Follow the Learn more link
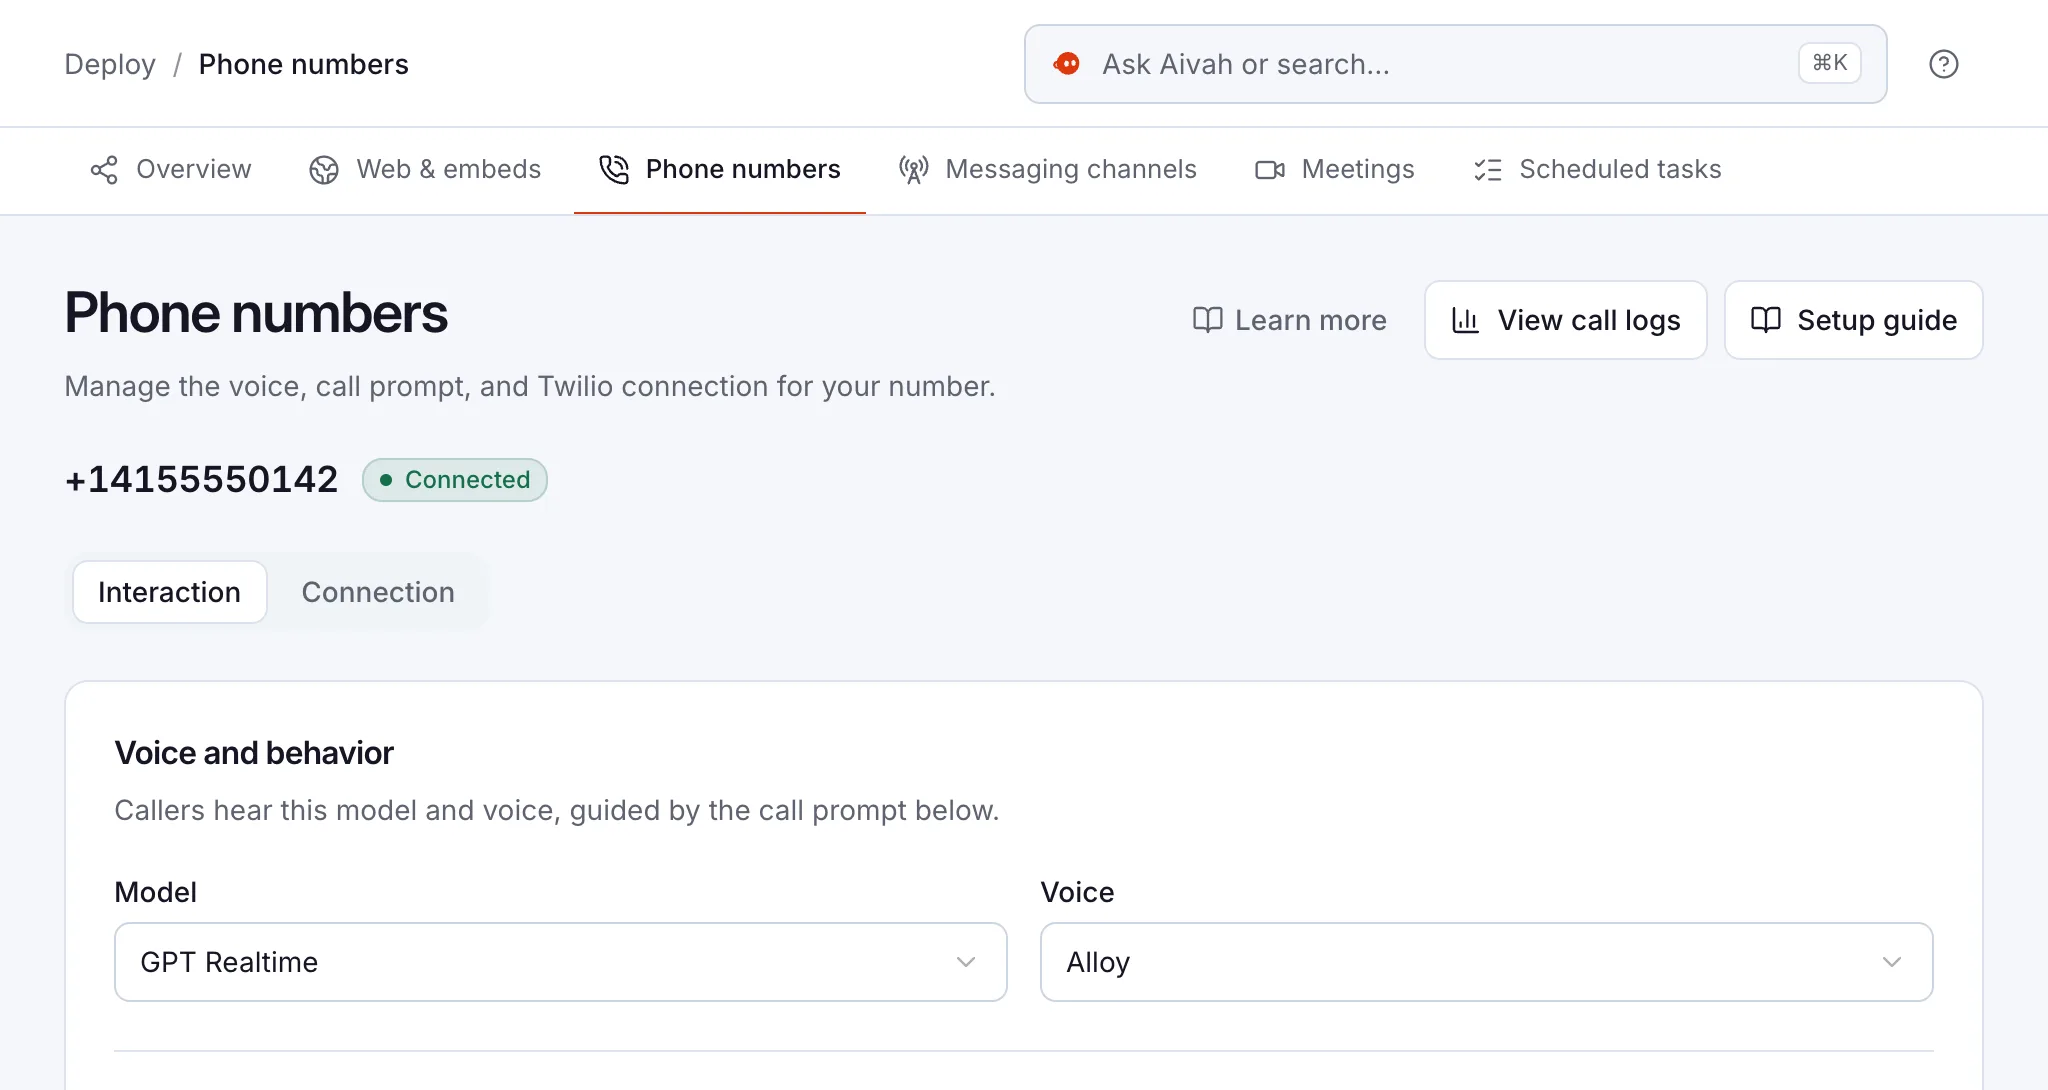The height and width of the screenshot is (1090, 2048). click(1290, 320)
